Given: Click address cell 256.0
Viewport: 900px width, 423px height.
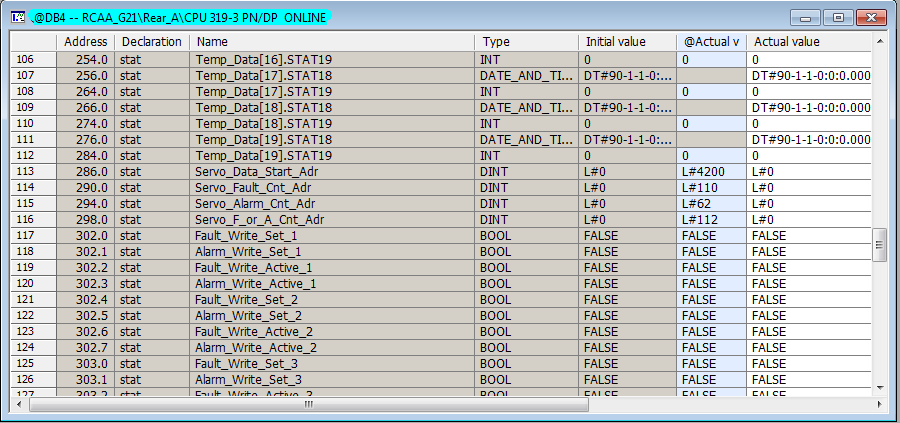Looking at the screenshot, I should [x=86, y=75].
